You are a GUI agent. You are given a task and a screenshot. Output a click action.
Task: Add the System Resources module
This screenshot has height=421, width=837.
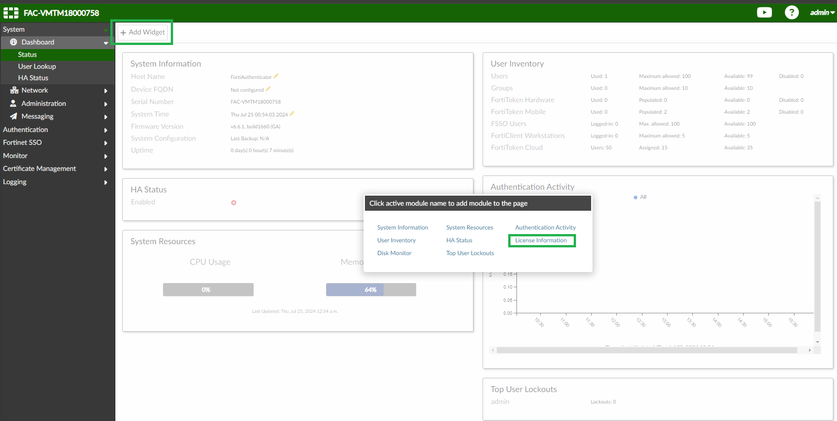(x=470, y=228)
